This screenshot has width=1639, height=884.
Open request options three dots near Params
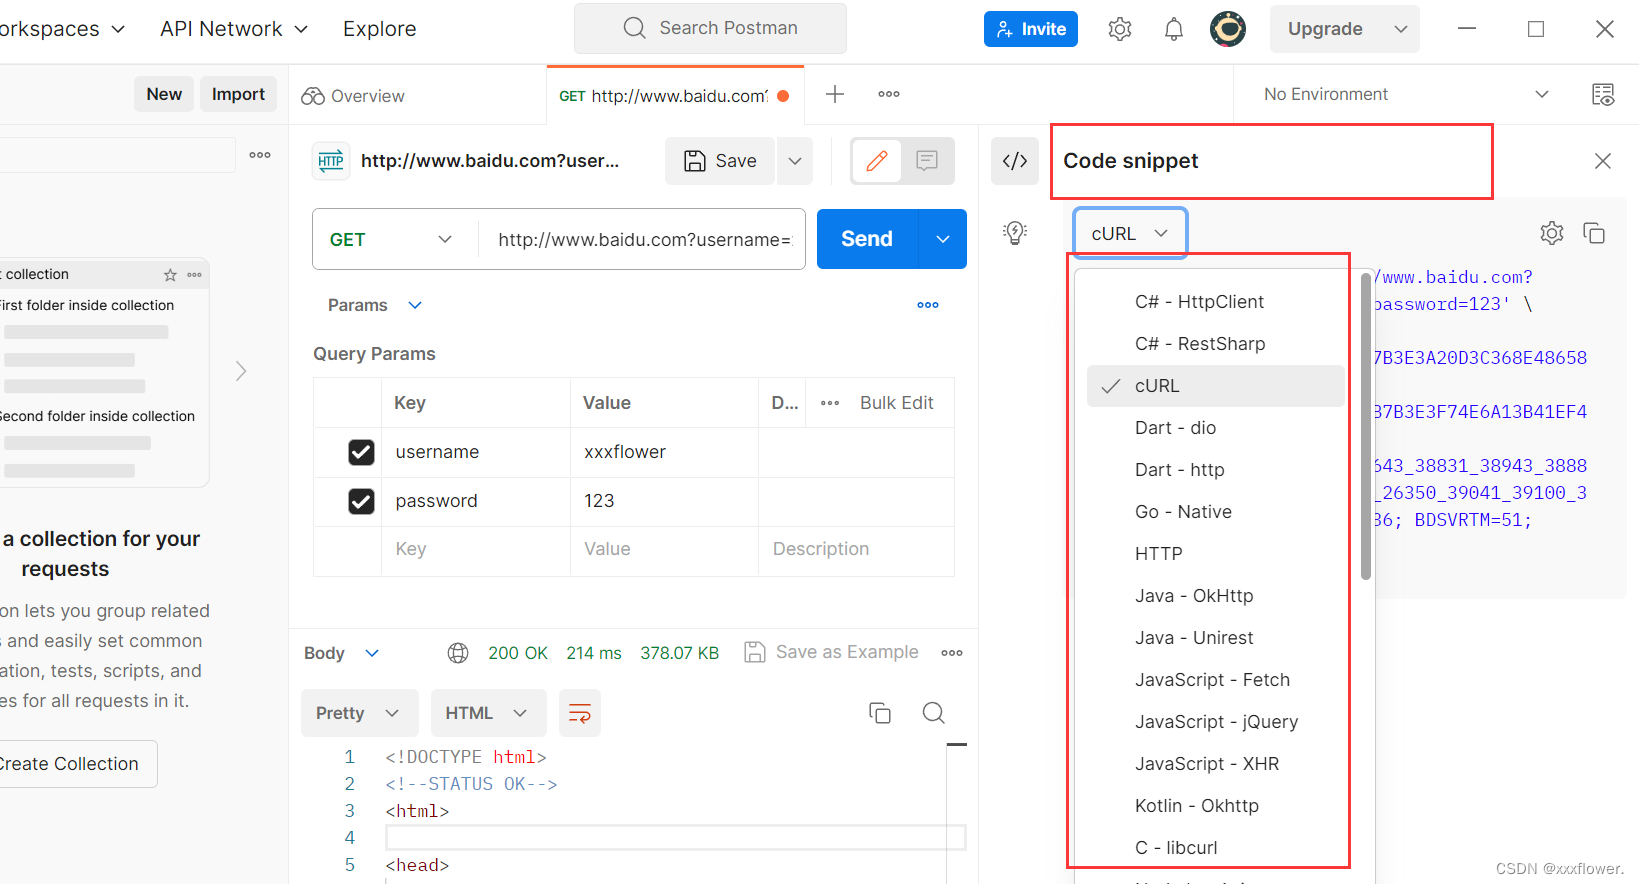click(928, 305)
